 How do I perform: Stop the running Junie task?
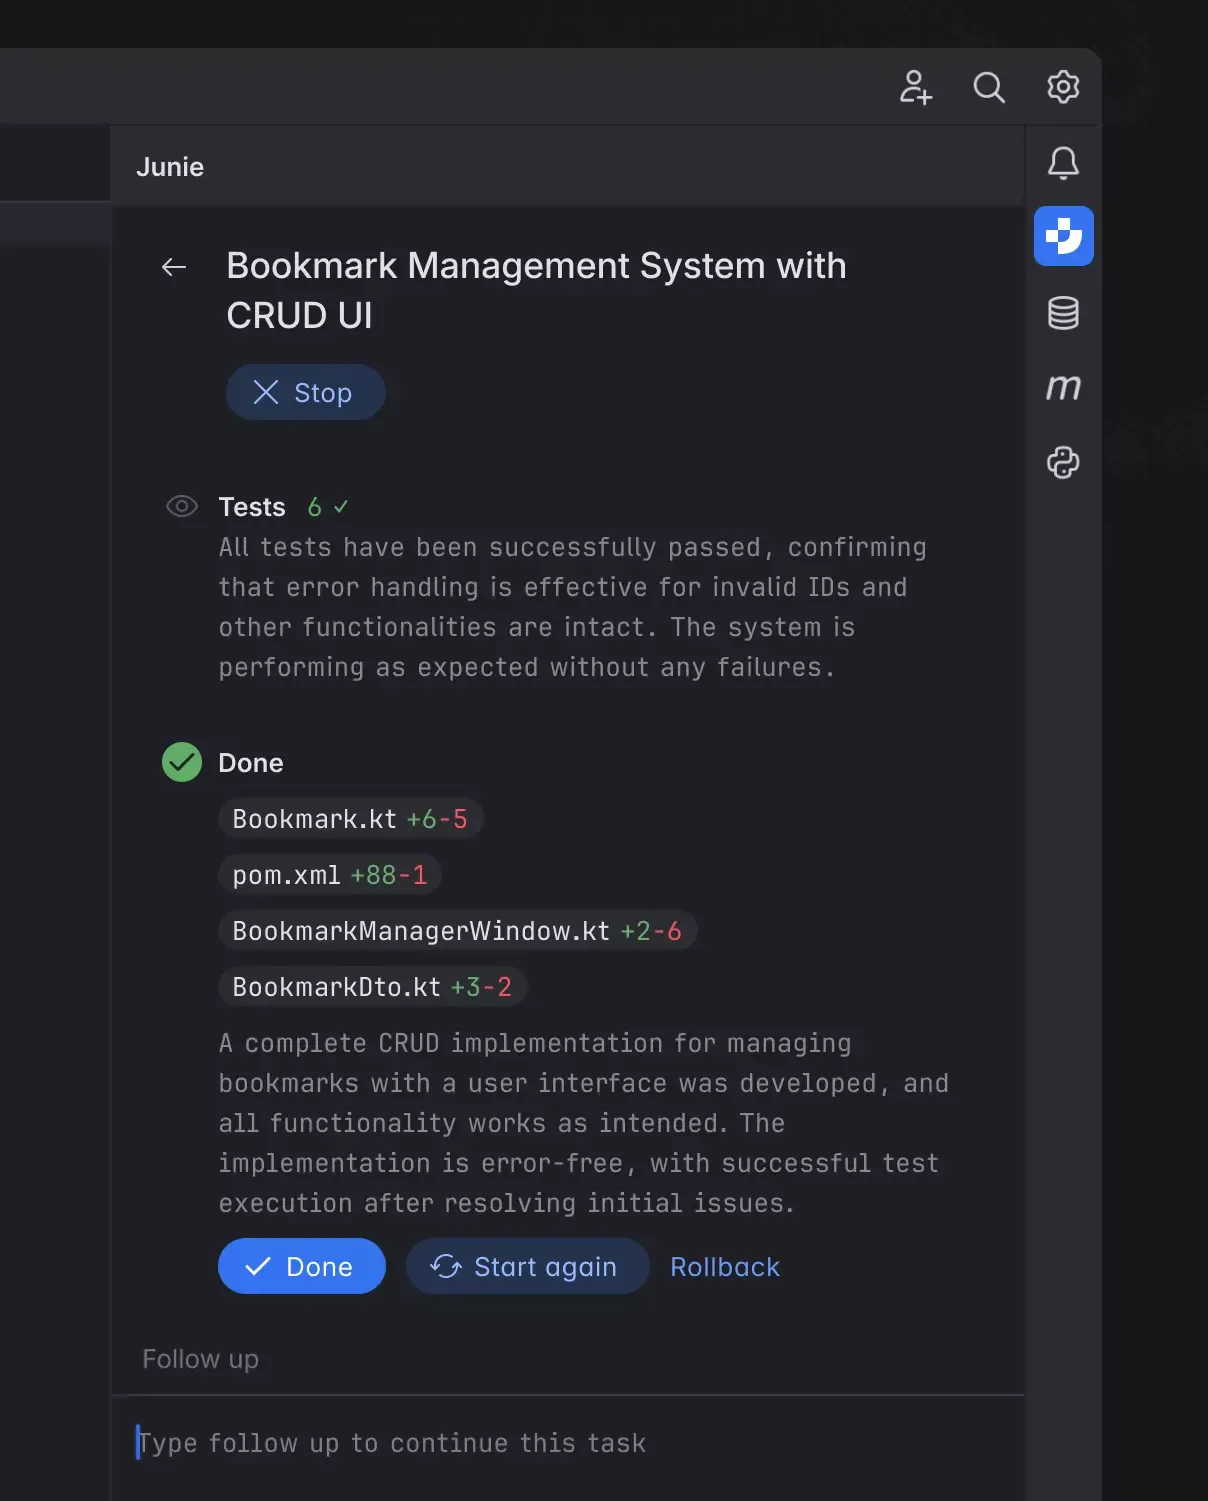click(x=305, y=392)
